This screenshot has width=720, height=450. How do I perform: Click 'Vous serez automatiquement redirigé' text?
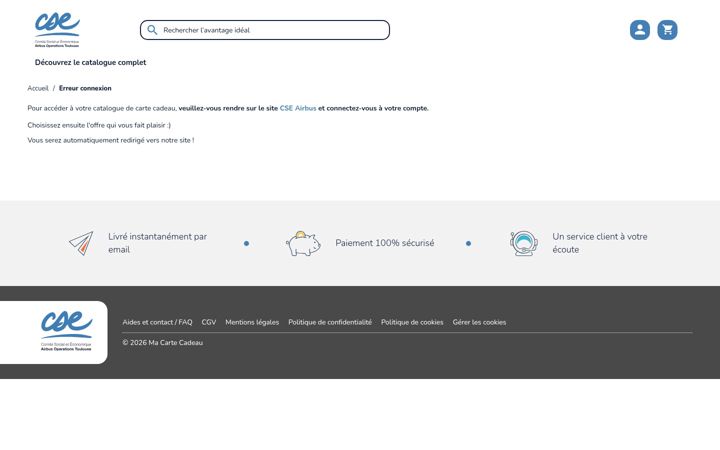pos(111,141)
